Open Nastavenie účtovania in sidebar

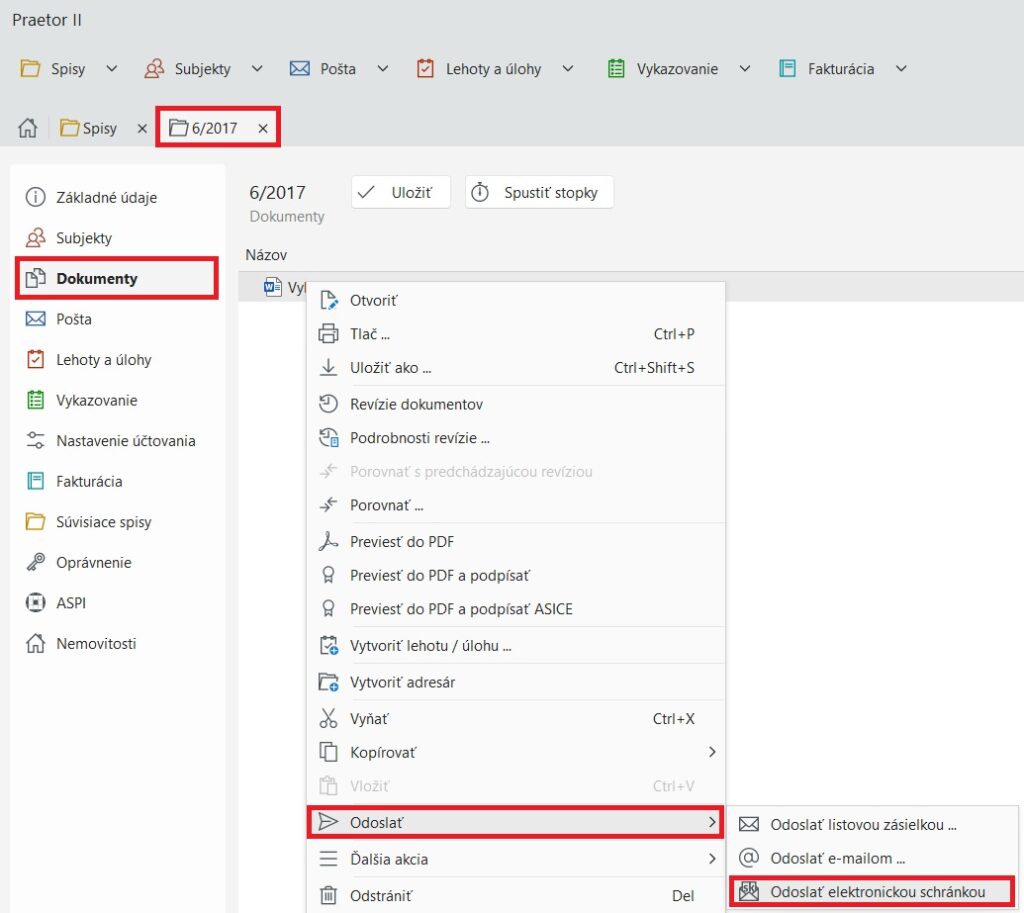tap(125, 440)
